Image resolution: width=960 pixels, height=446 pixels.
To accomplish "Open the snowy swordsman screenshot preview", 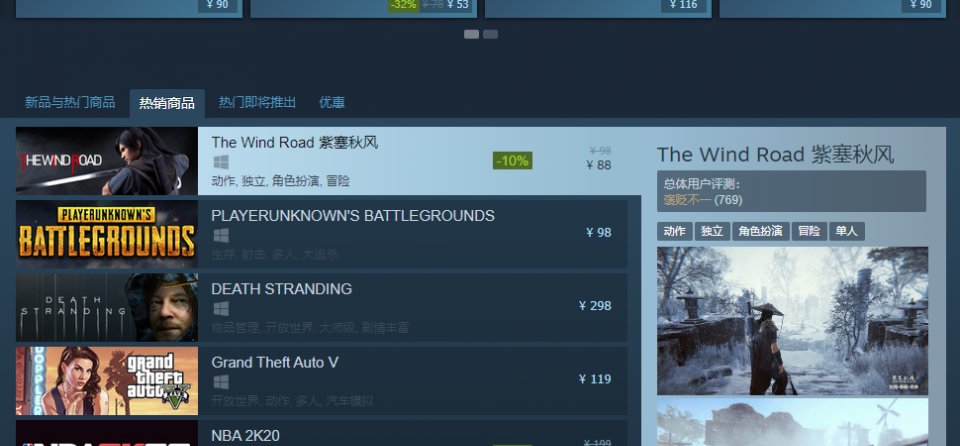I will pos(792,321).
